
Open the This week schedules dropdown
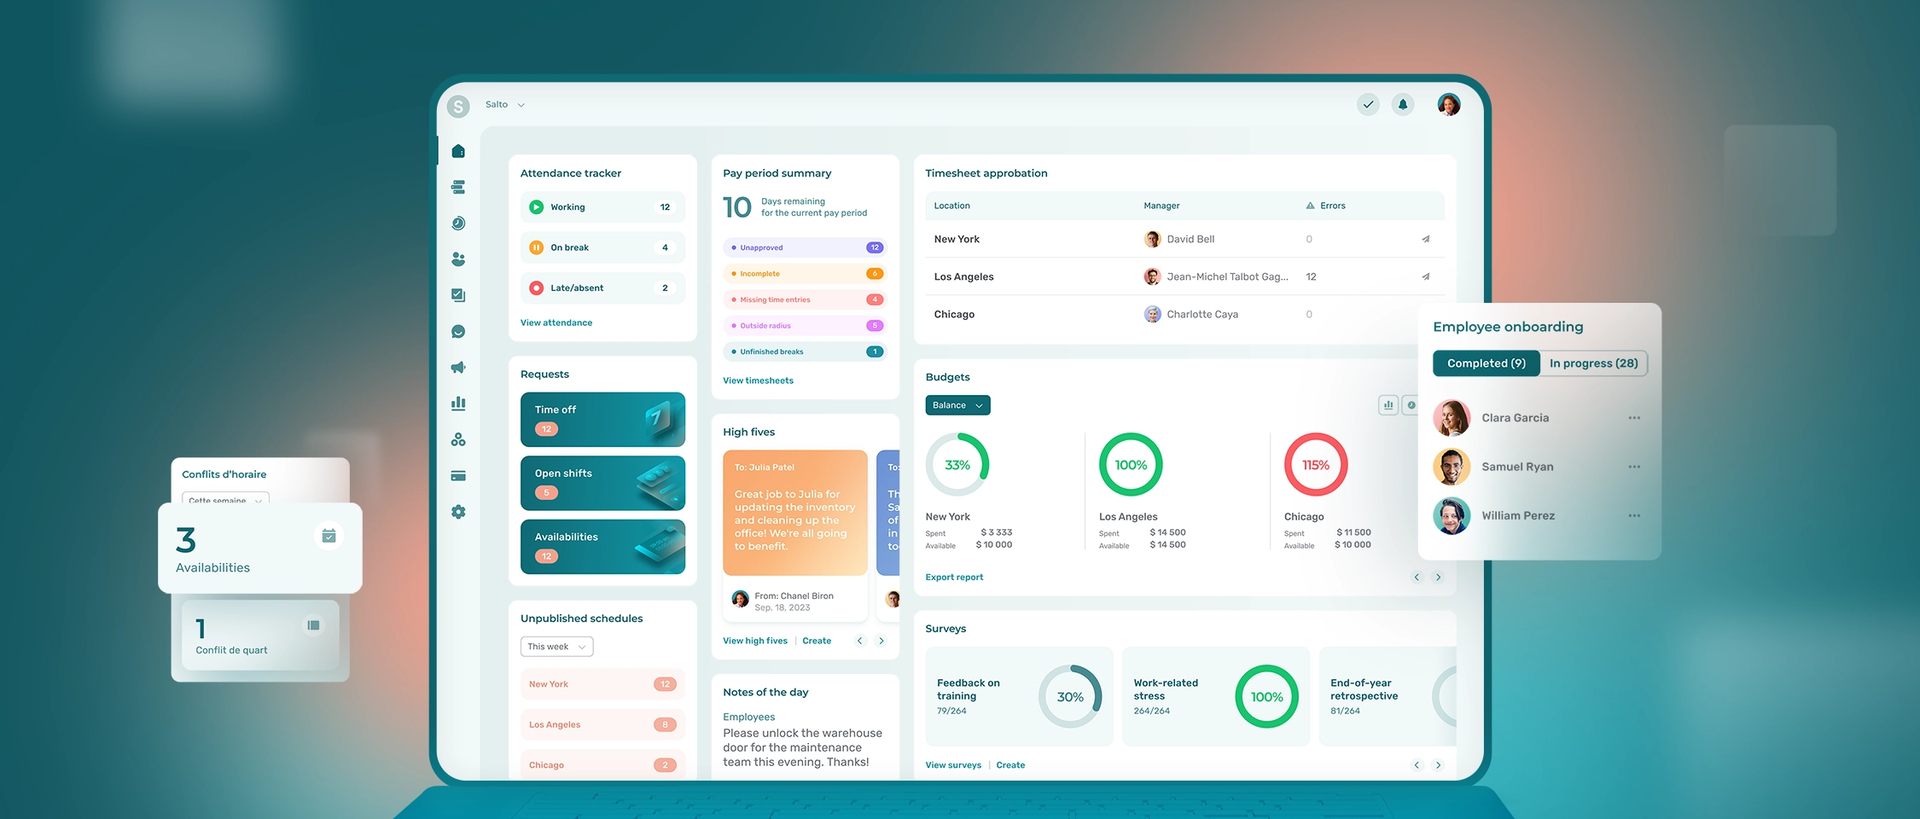coord(557,647)
